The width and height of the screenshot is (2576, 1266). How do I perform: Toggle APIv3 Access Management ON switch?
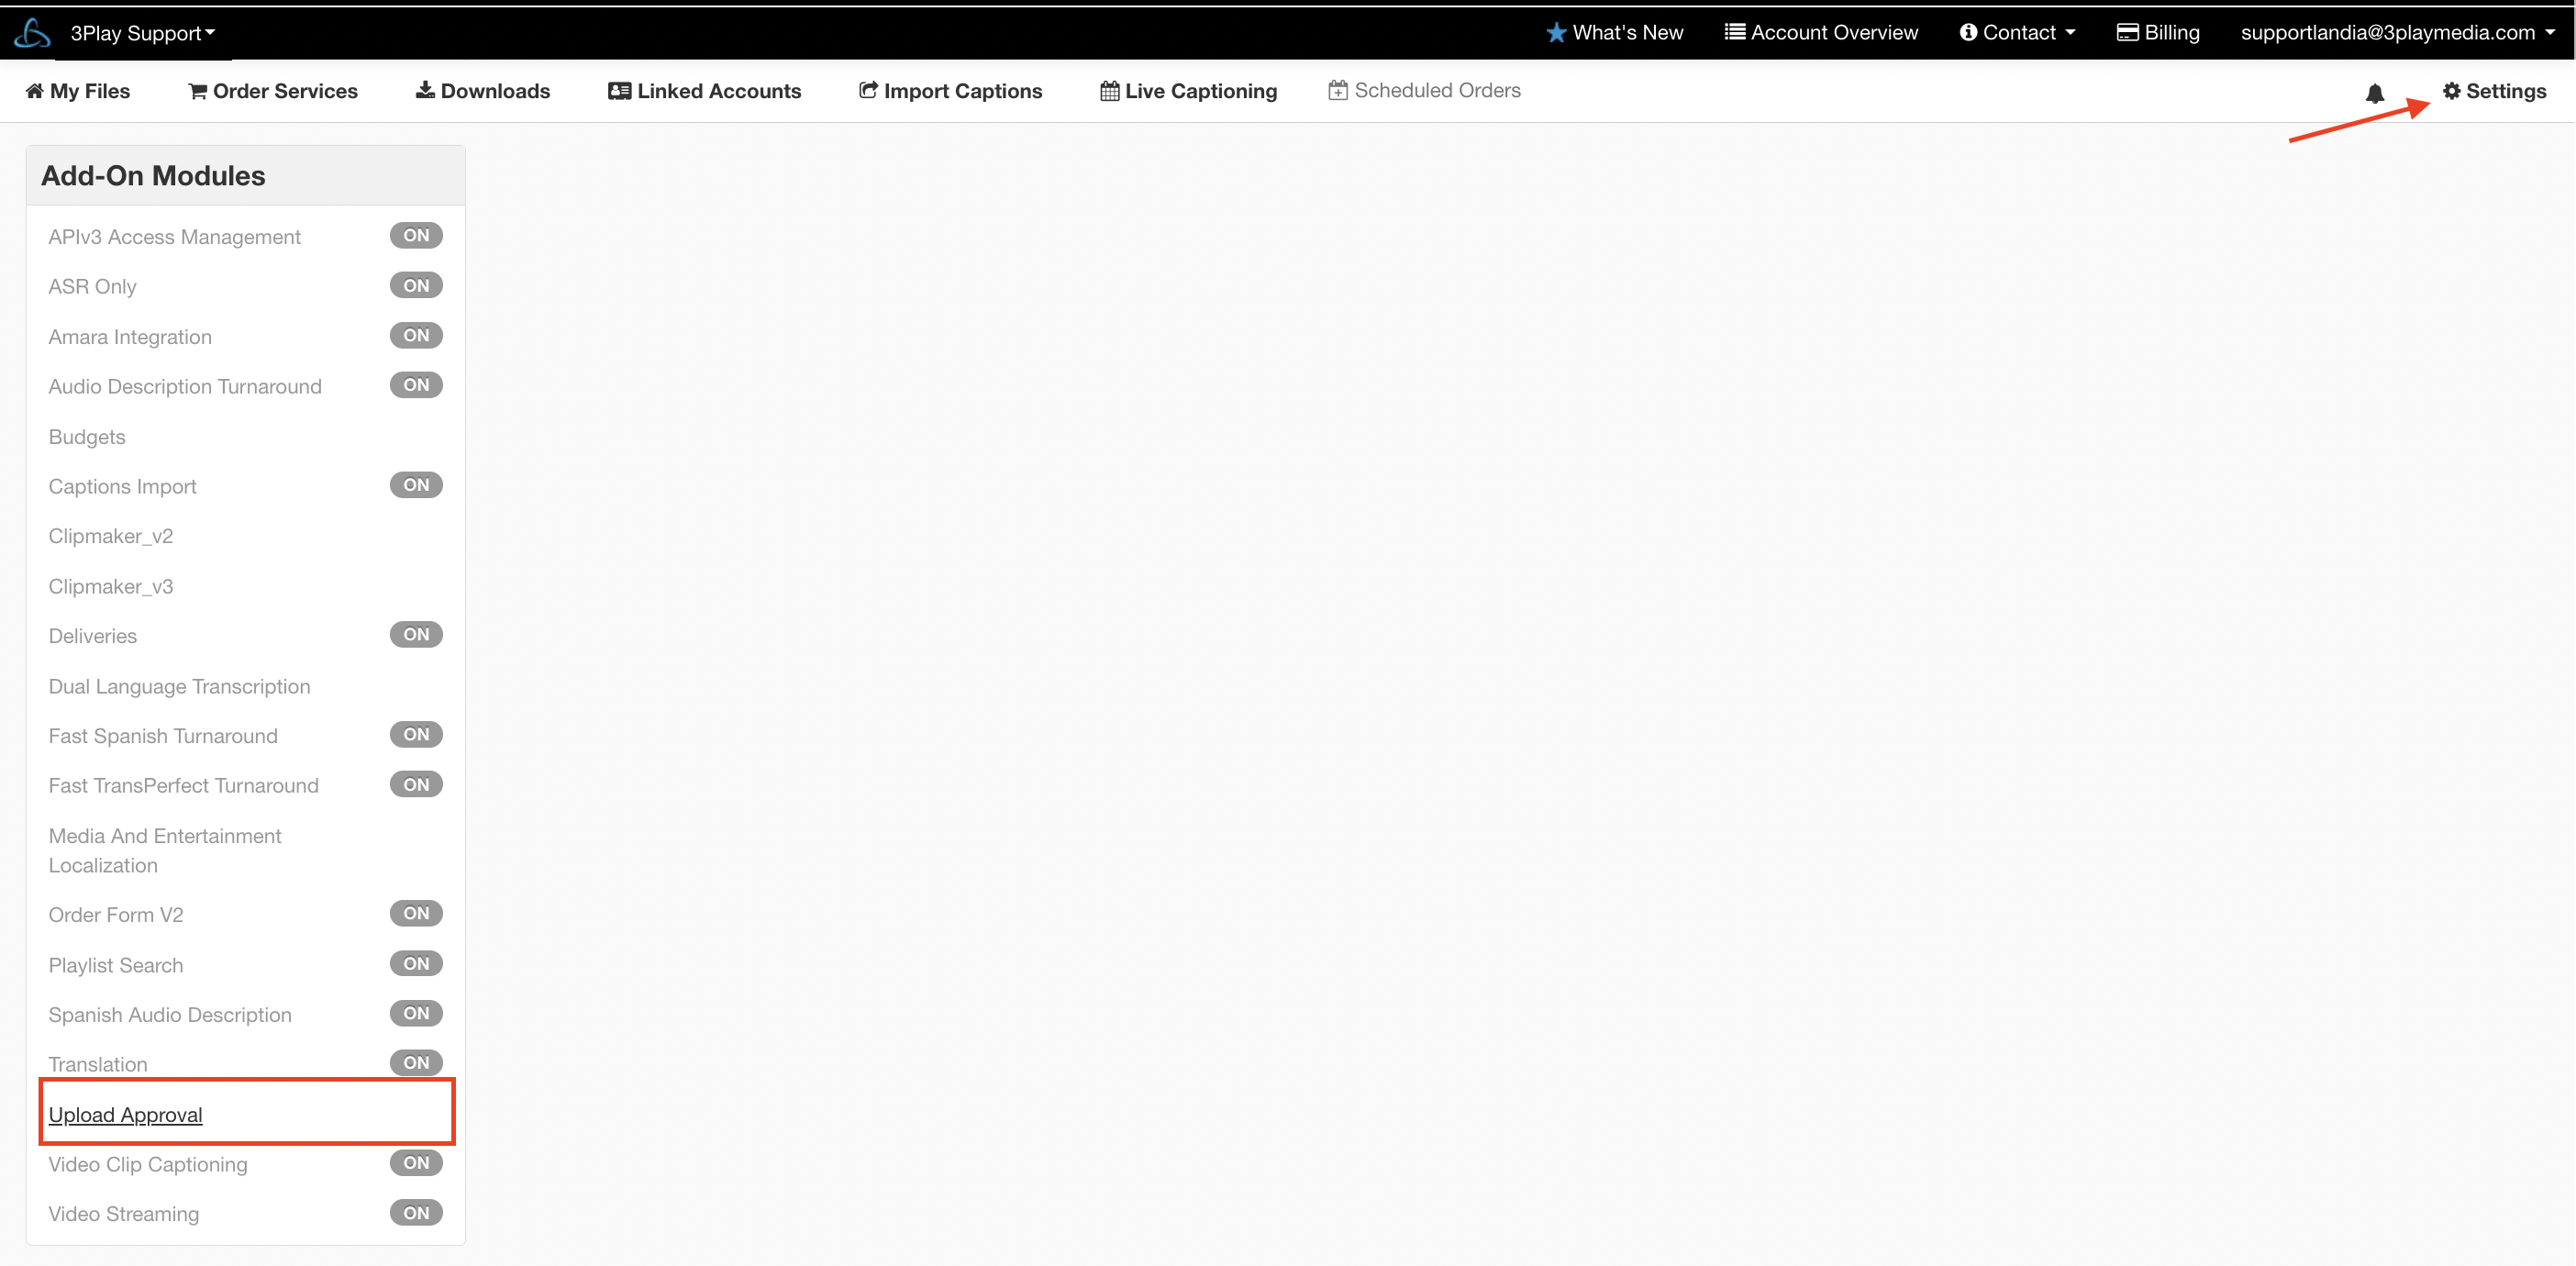click(416, 236)
